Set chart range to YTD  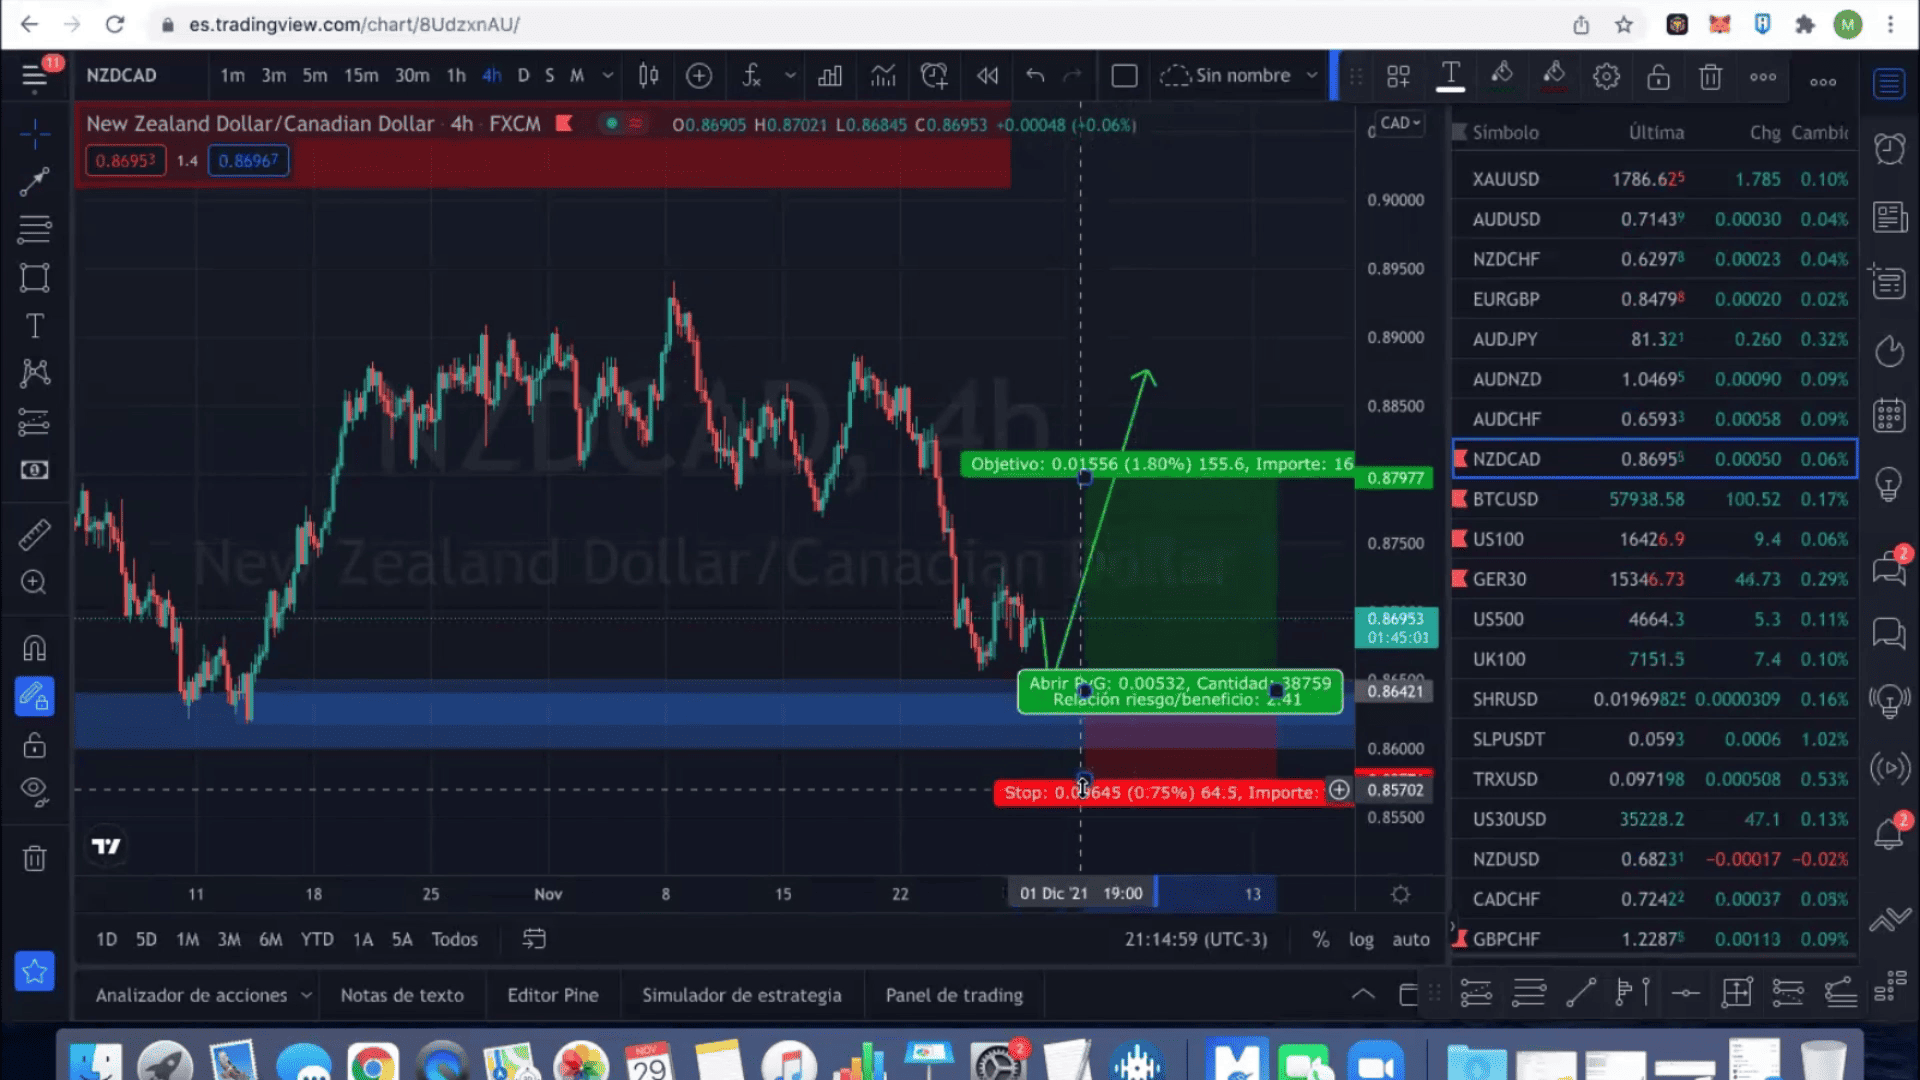coord(317,940)
